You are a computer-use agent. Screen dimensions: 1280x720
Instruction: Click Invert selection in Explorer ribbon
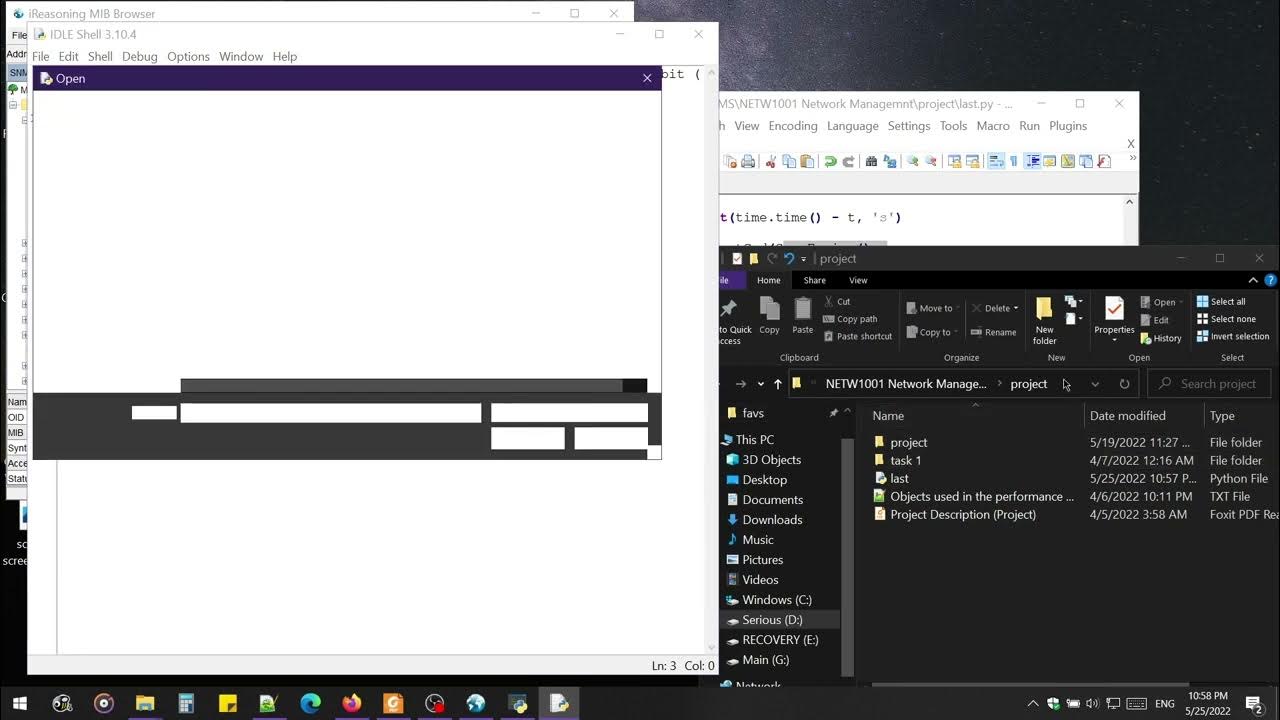coord(1233,336)
